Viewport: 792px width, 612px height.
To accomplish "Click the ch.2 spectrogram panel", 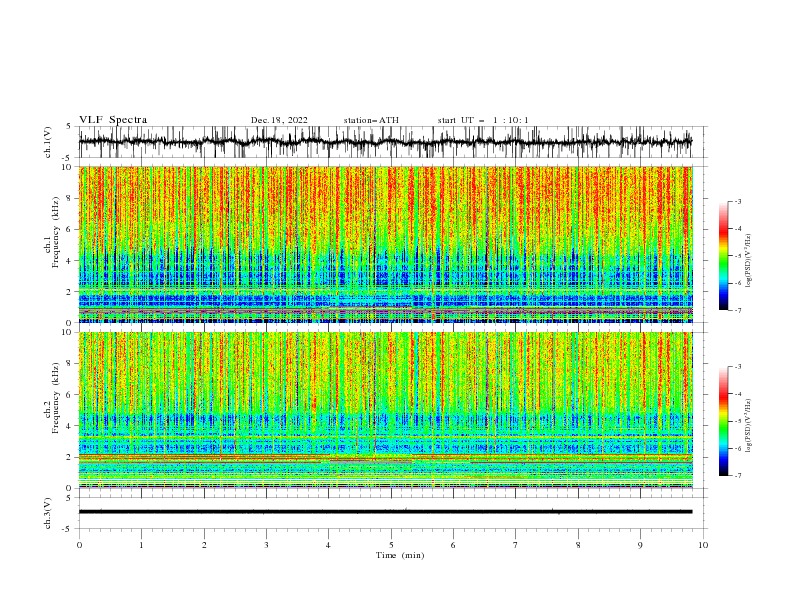I will click(x=386, y=410).
